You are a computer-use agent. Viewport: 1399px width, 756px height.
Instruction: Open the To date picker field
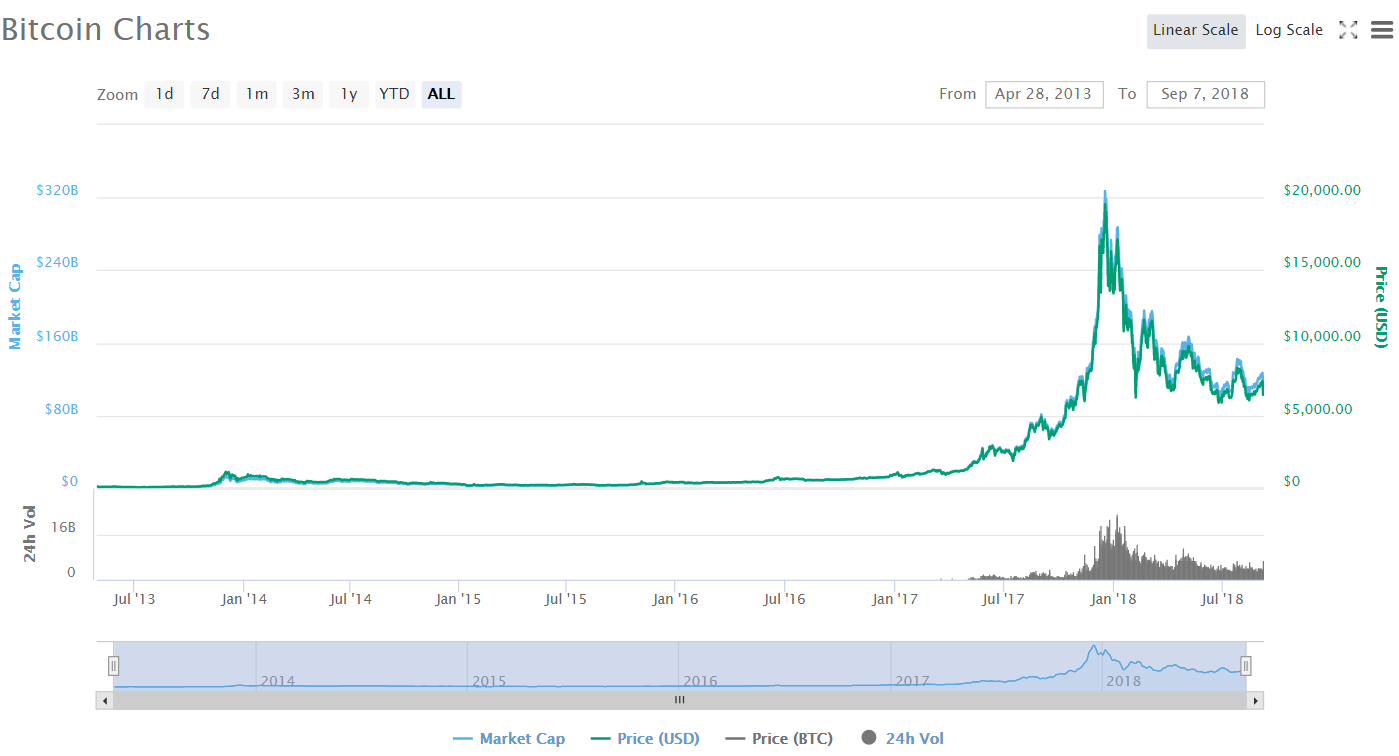point(1205,93)
